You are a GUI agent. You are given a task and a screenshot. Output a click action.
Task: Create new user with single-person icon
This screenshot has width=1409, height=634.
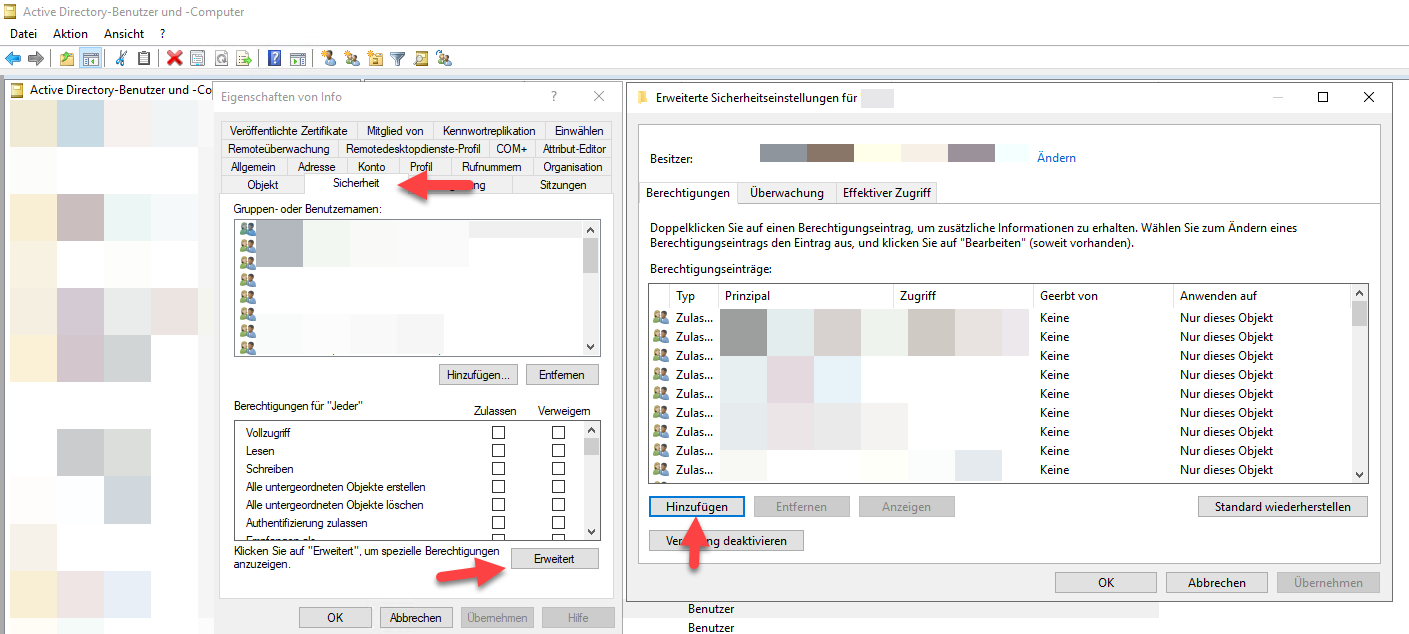pyautogui.click(x=329, y=58)
